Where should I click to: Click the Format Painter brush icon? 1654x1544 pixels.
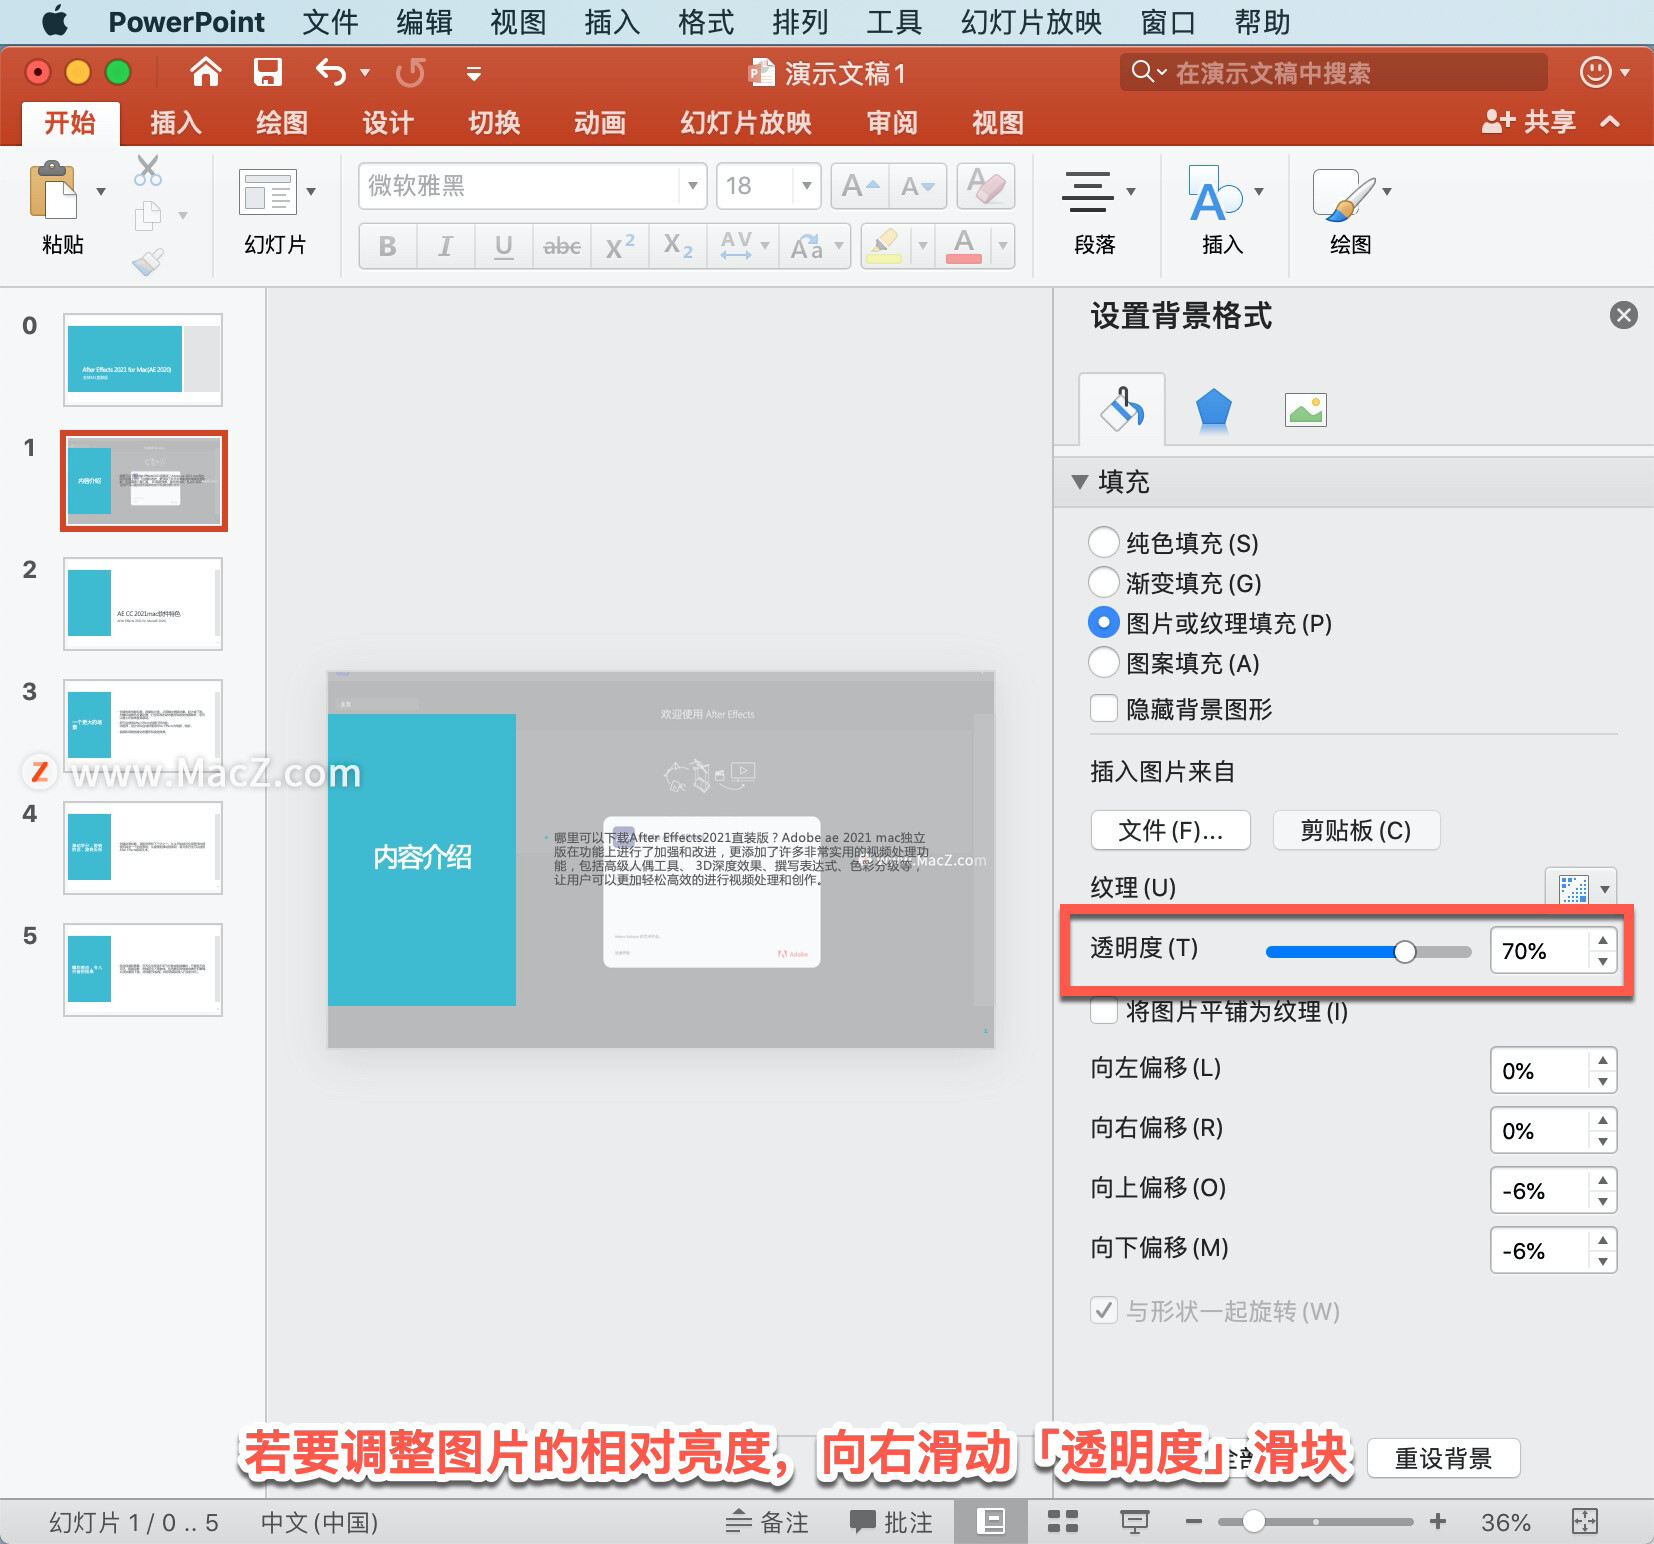pyautogui.click(x=148, y=261)
